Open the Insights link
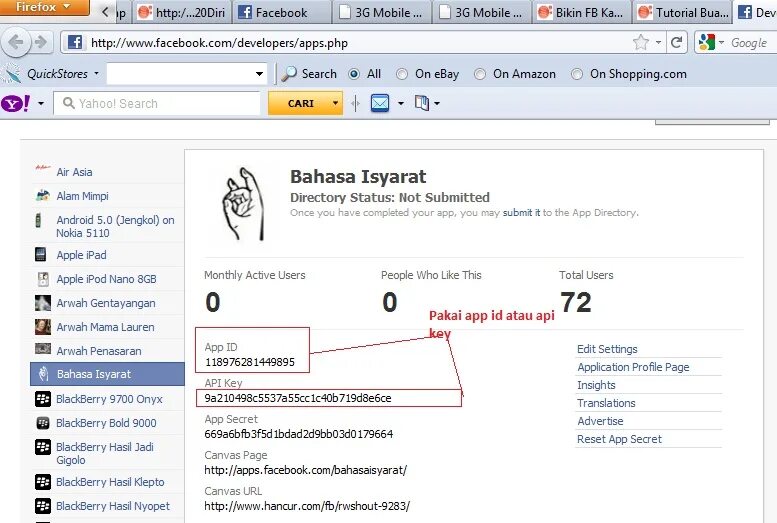 point(596,385)
